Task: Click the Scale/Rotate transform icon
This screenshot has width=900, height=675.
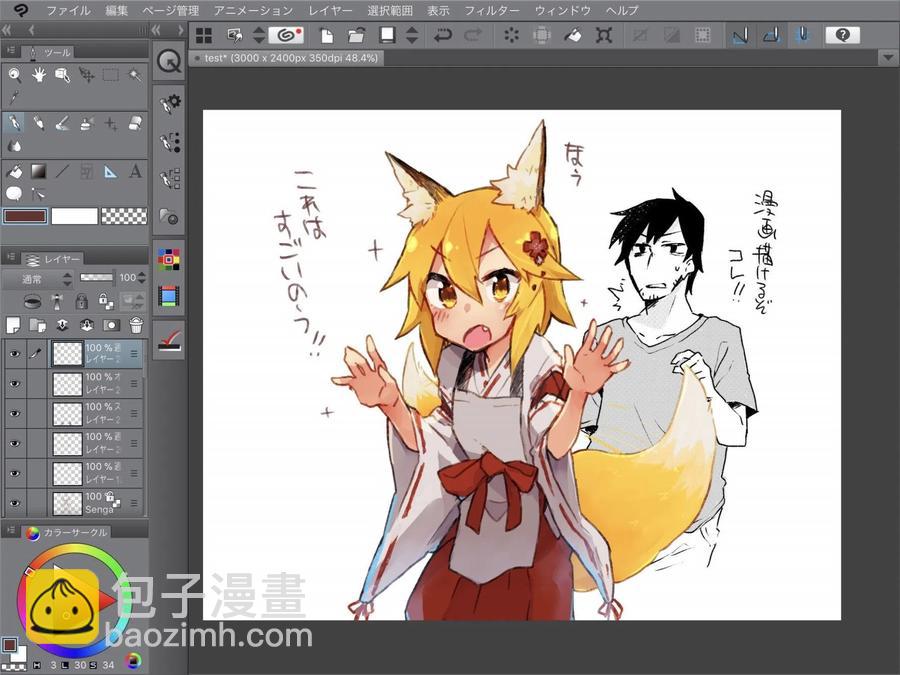Action: (x=603, y=36)
